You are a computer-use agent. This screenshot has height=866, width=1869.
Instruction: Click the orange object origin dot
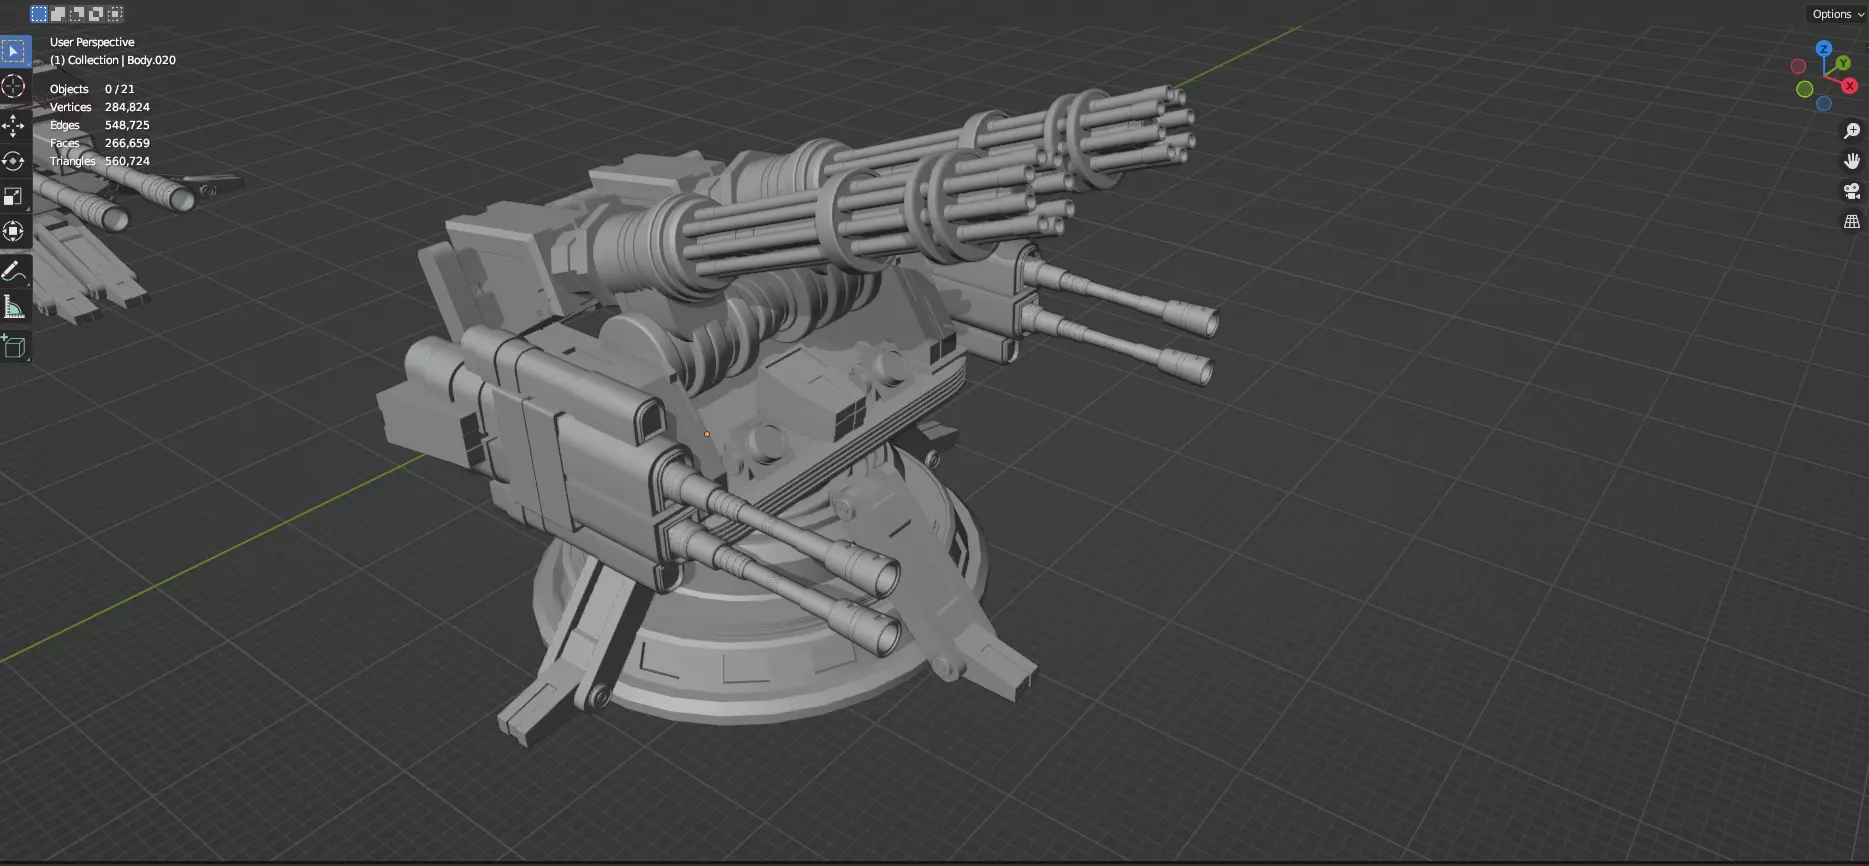click(x=707, y=434)
